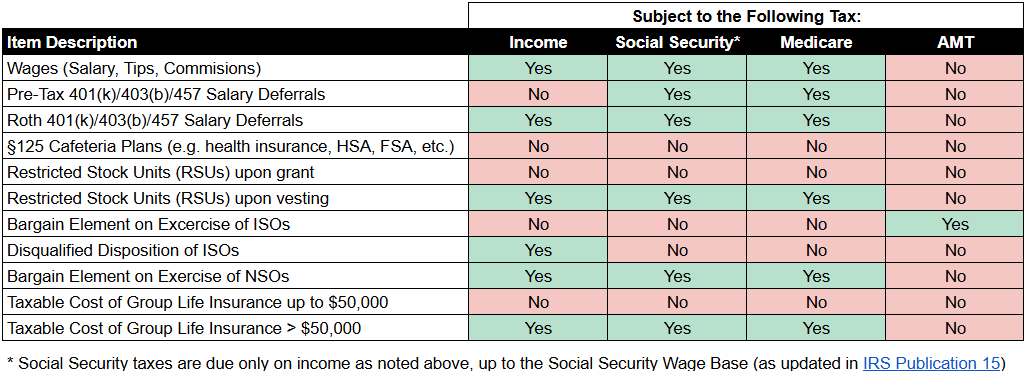Select the Social Security column header
This screenshot has width=1026, height=372.
[x=677, y=42]
